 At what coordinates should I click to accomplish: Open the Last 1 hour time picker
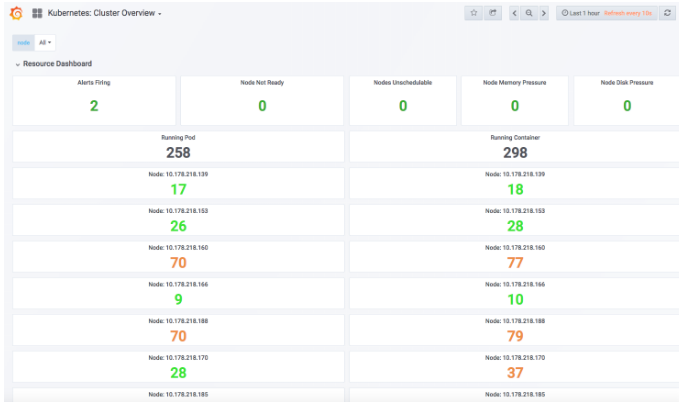click(607, 13)
